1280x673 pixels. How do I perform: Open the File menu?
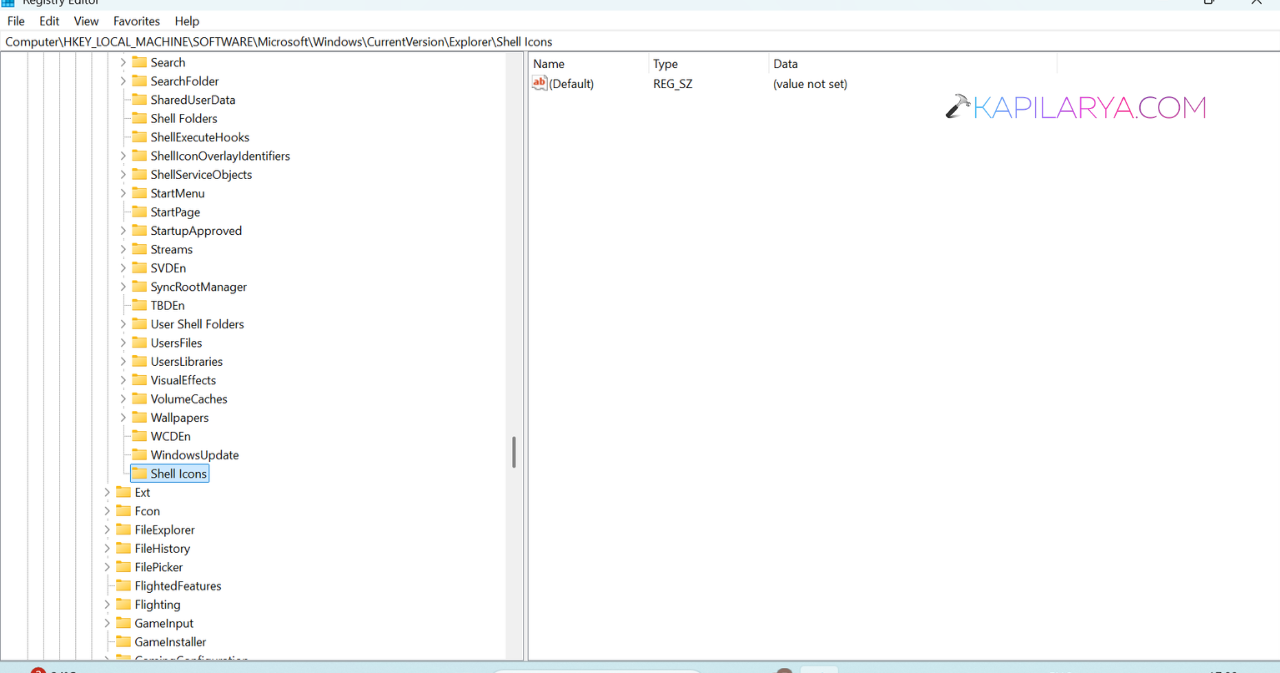[x=16, y=21]
